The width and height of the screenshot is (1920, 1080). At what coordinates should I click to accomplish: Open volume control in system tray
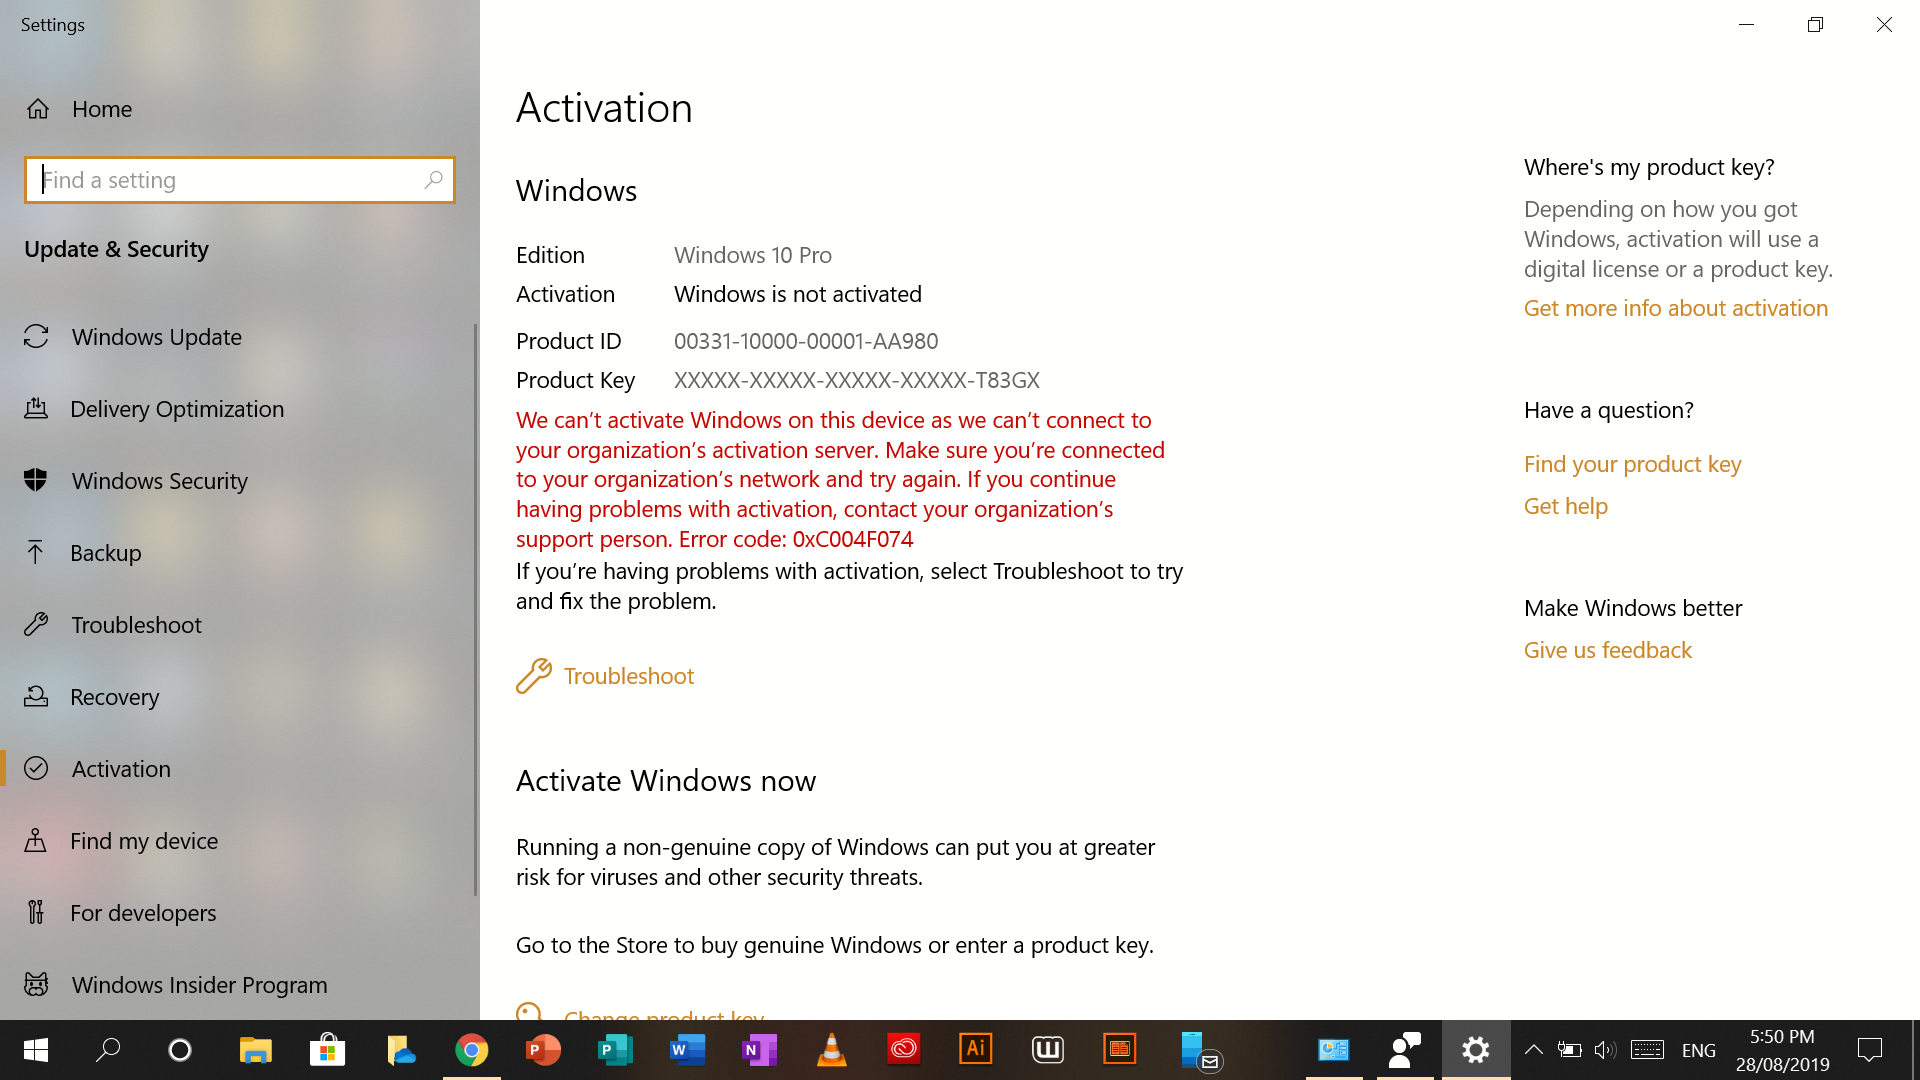click(x=1605, y=1050)
